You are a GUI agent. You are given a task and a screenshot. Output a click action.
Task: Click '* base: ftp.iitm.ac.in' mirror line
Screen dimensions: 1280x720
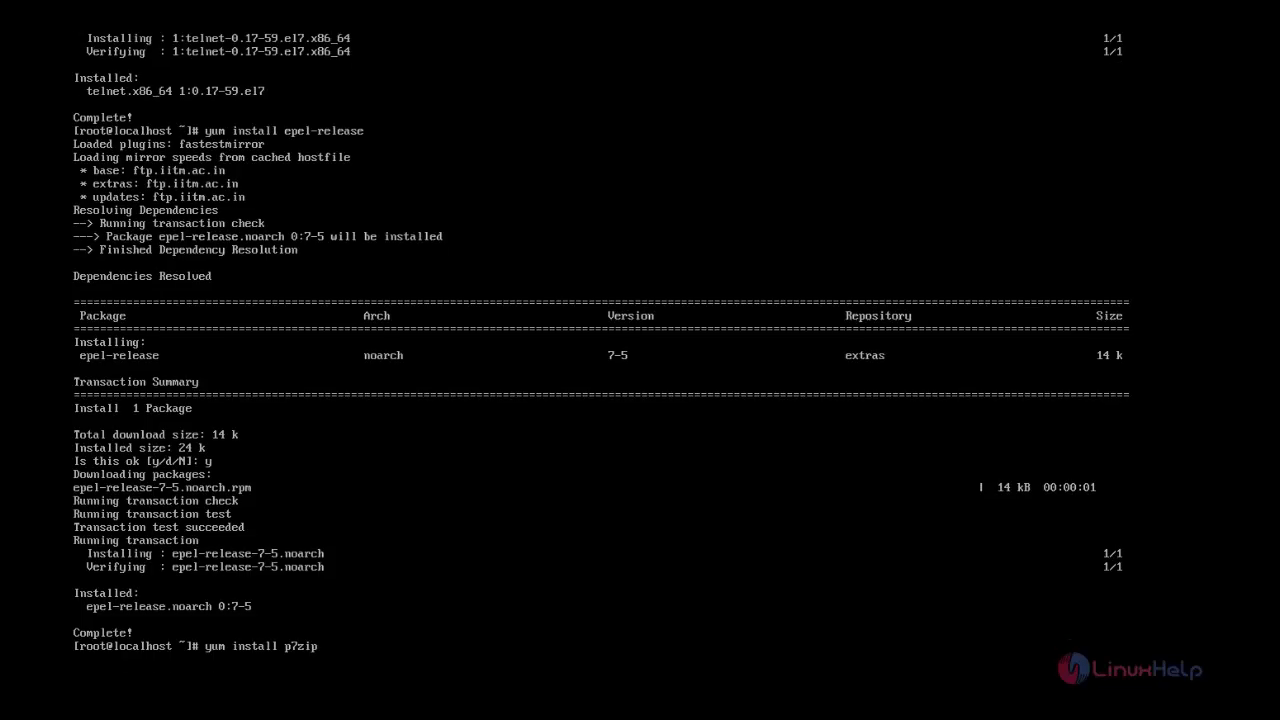tap(152, 170)
